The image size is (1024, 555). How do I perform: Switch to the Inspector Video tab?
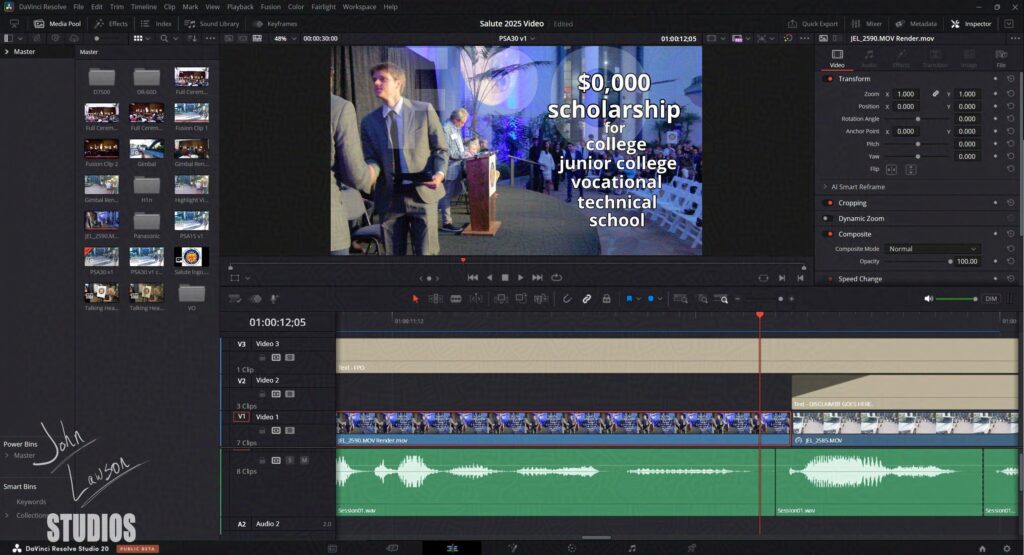pyautogui.click(x=837, y=58)
